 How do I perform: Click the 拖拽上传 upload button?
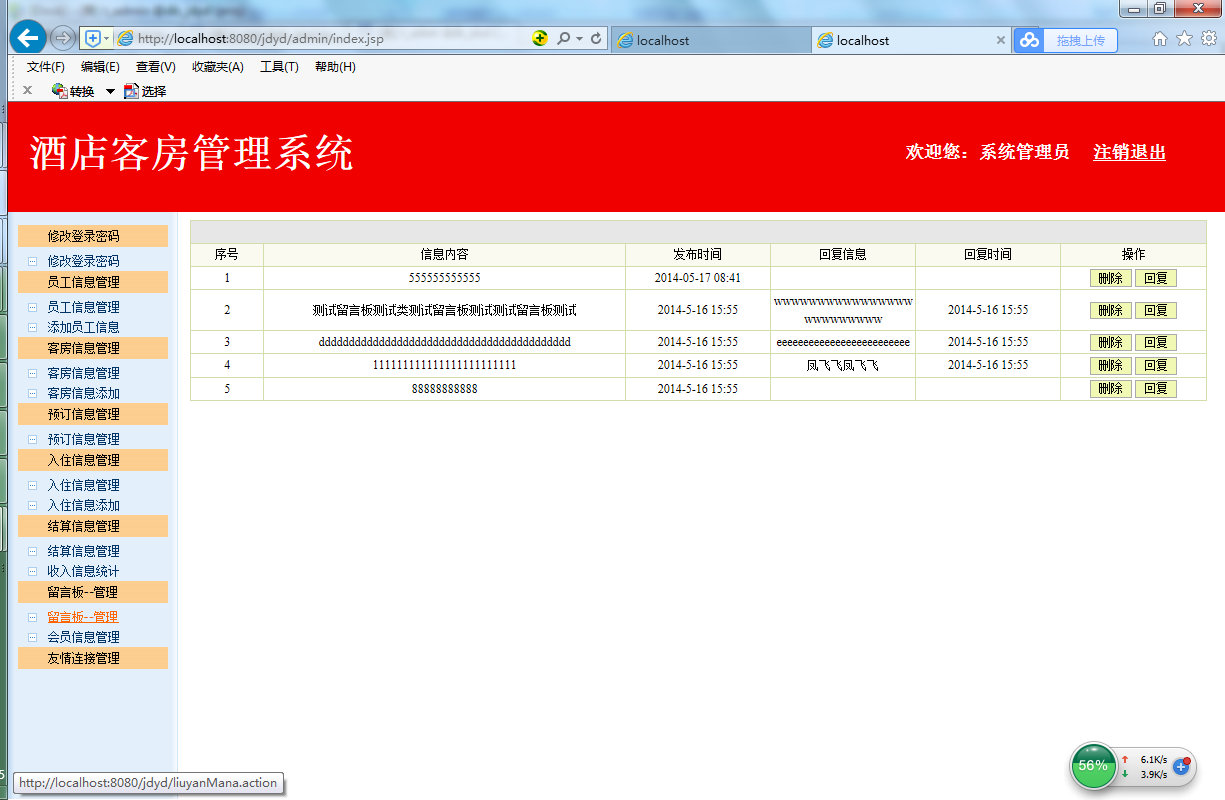pos(1080,40)
